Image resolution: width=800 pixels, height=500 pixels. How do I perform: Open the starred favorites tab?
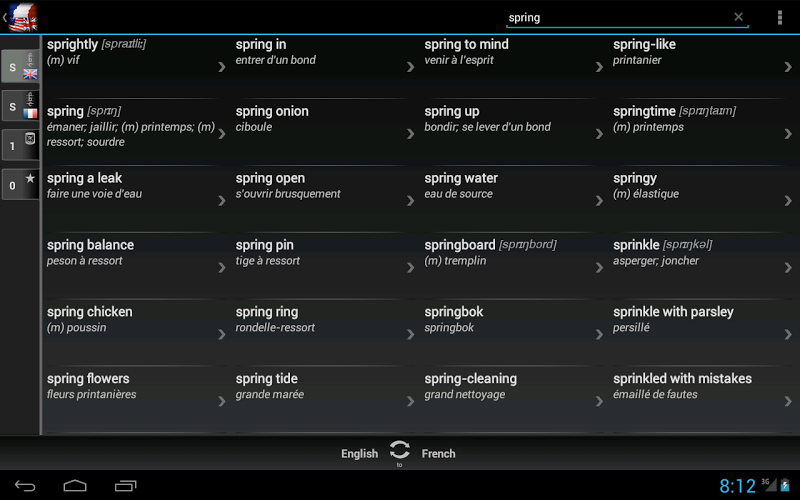click(x=20, y=184)
